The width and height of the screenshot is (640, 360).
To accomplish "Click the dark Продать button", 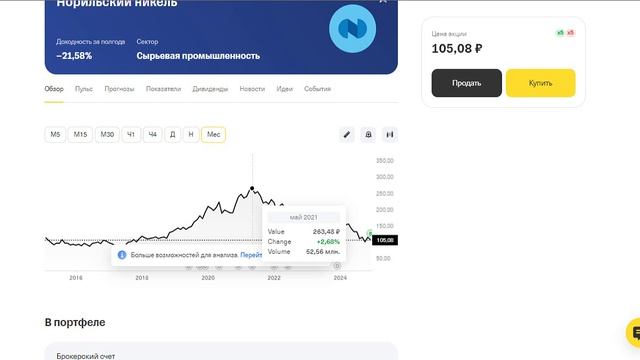I will (467, 83).
